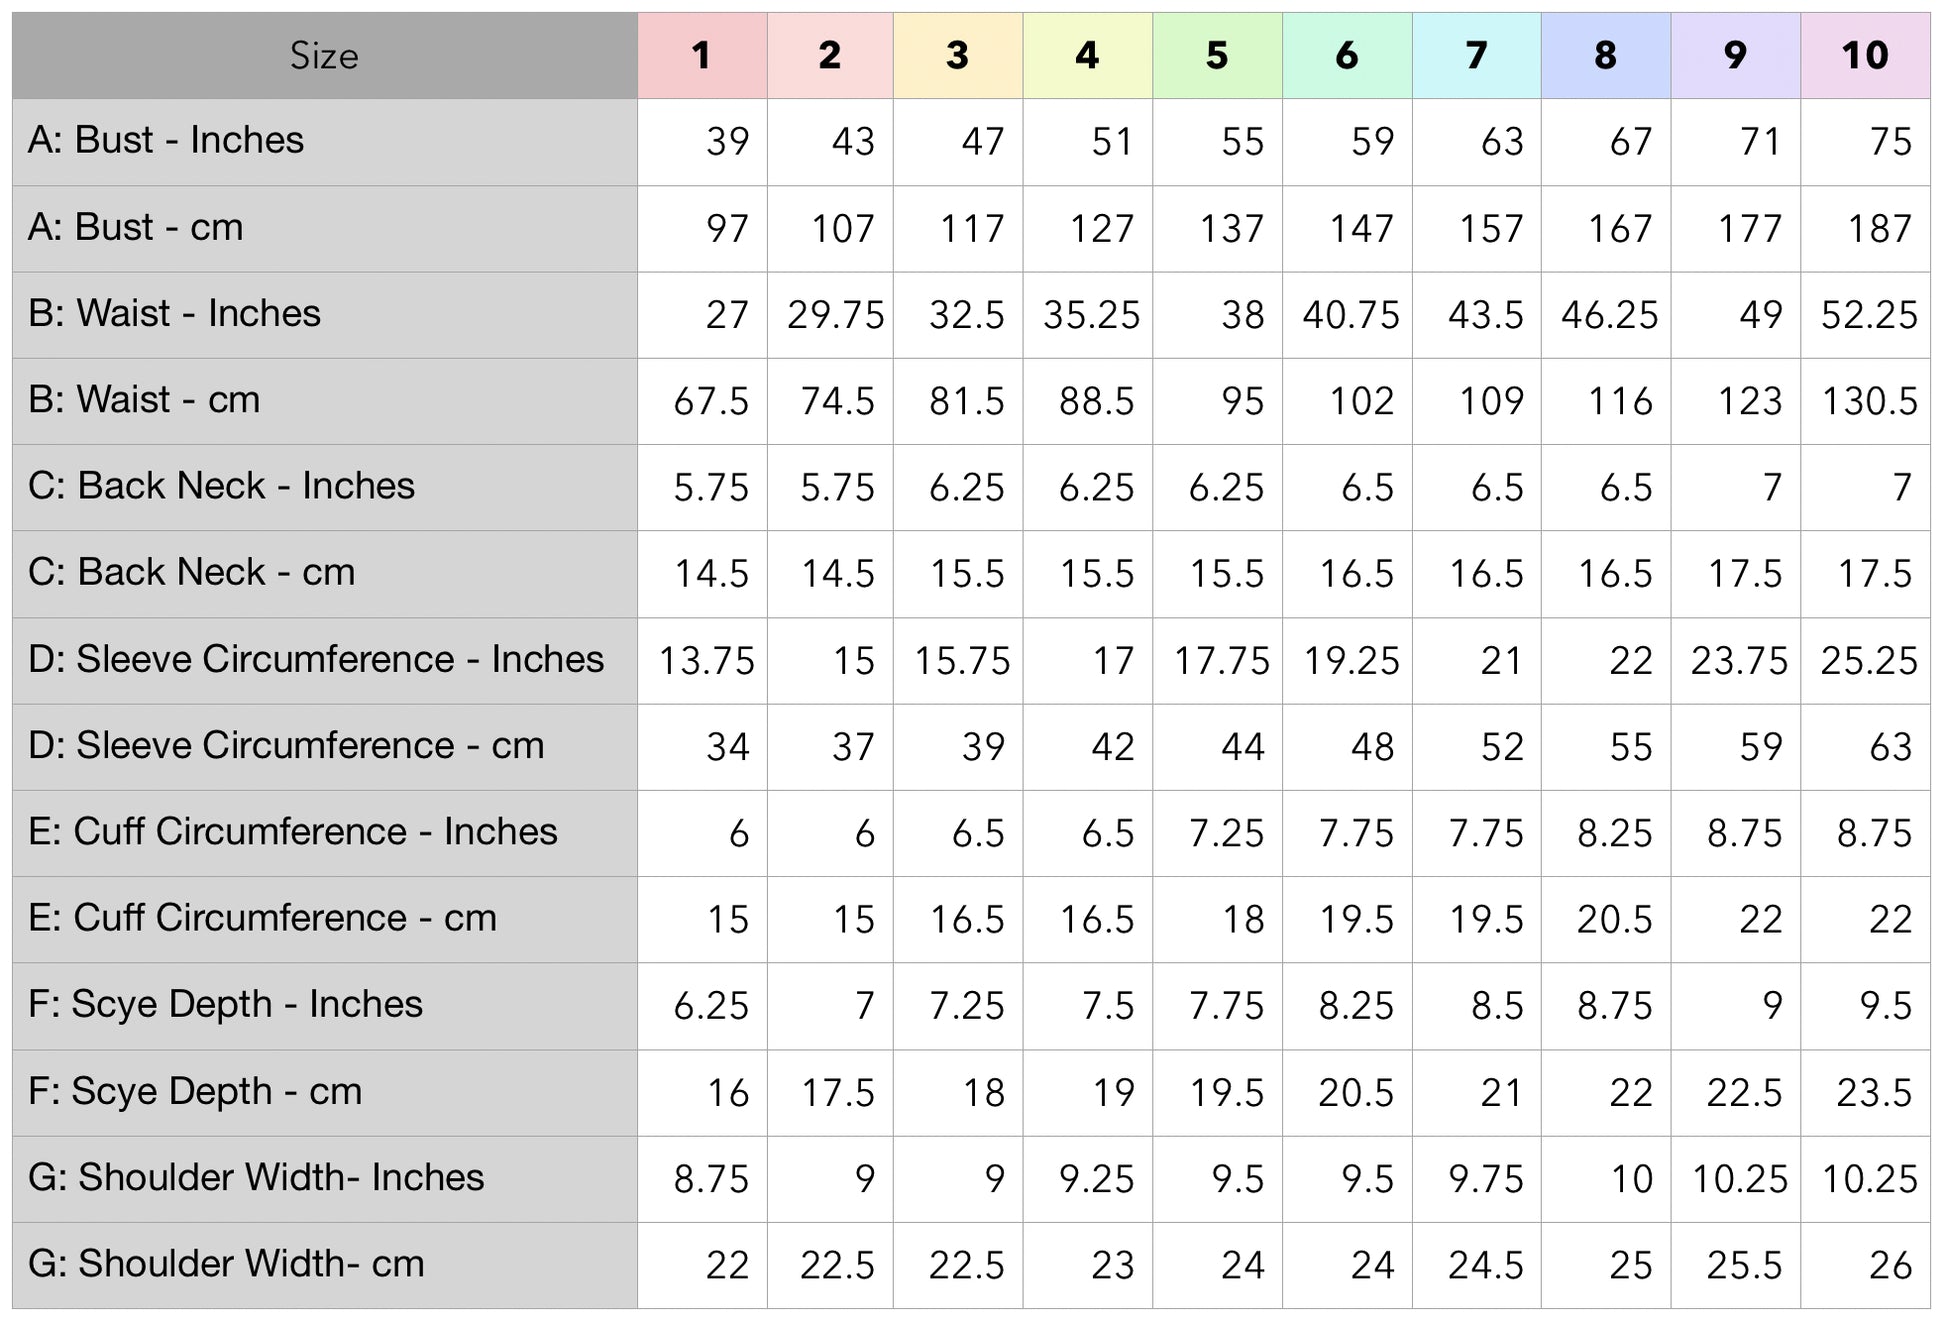The height and width of the screenshot is (1322, 1946).
Task: Click the 'G: Shoulder Width- Inches' row label
Action: pyautogui.click(x=256, y=1178)
